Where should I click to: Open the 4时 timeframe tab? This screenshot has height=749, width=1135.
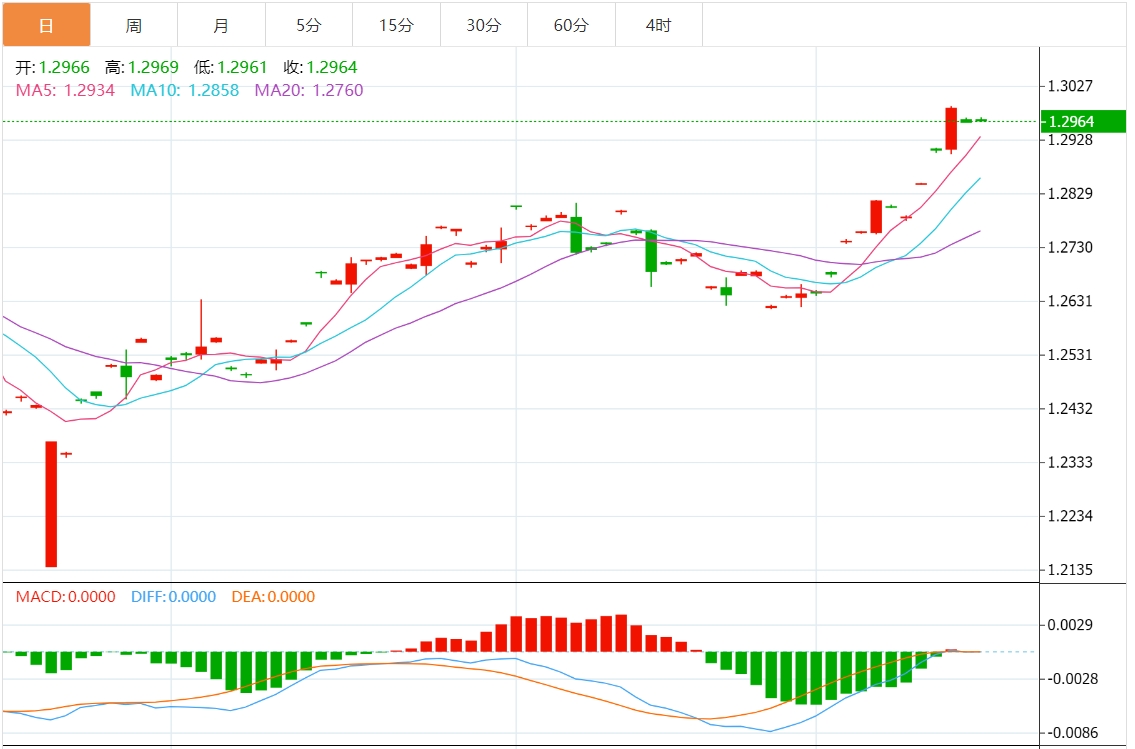pyautogui.click(x=659, y=25)
